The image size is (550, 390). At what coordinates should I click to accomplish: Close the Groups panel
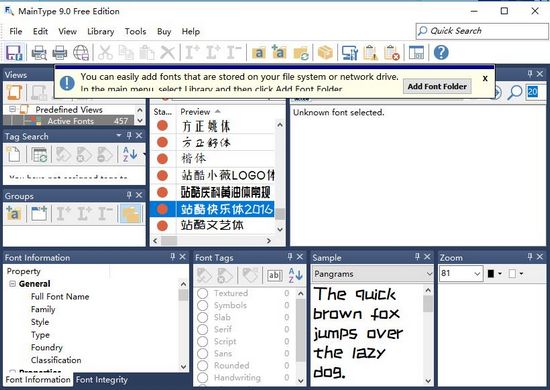(139, 195)
